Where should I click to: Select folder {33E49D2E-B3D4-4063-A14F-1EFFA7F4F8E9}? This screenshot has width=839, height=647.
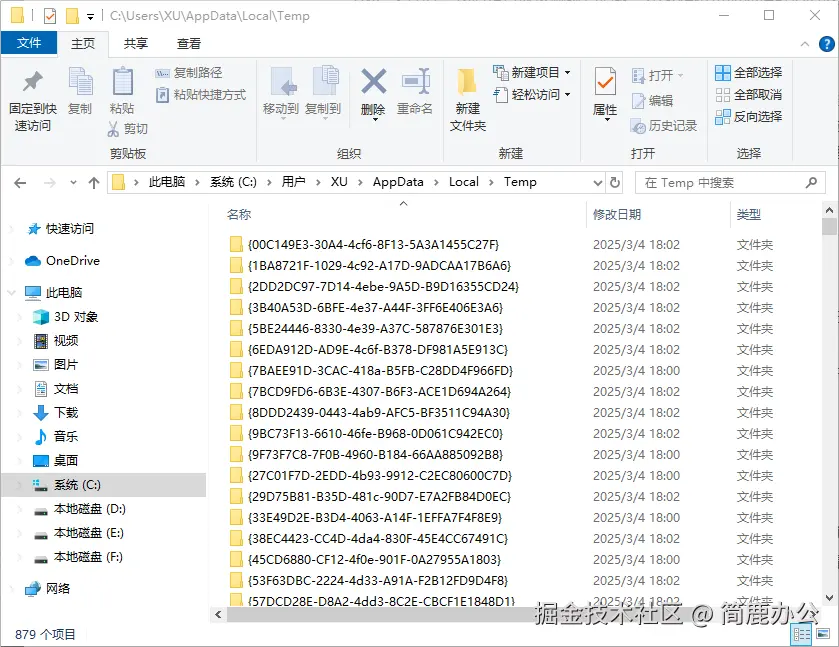[x=366, y=517]
